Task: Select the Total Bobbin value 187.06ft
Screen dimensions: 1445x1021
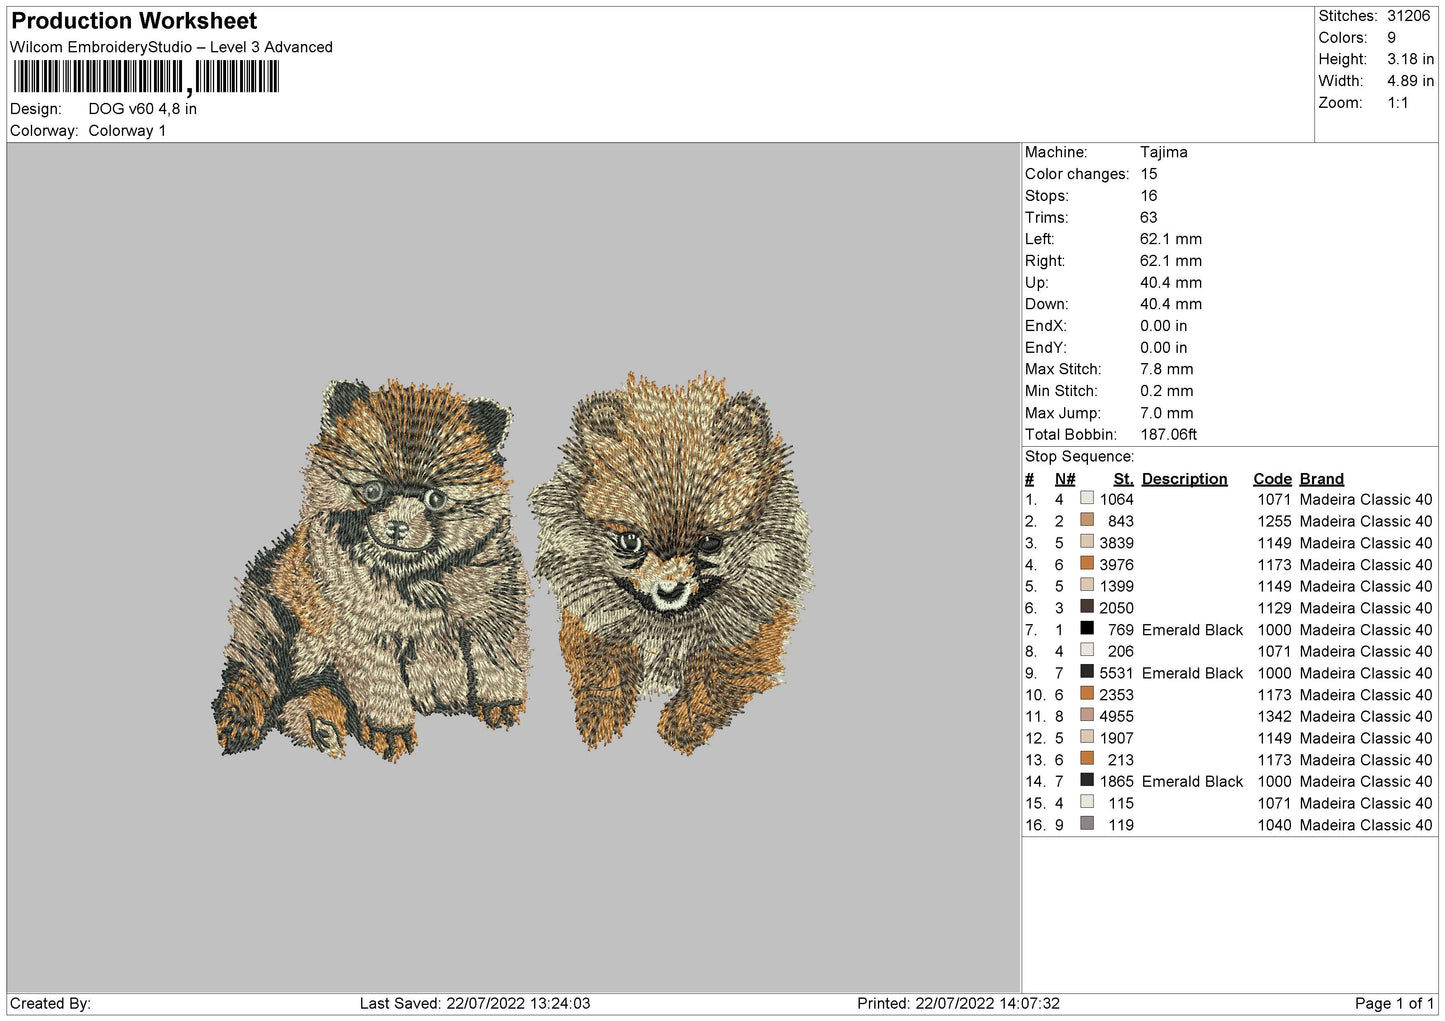Action: (x=1168, y=435)
